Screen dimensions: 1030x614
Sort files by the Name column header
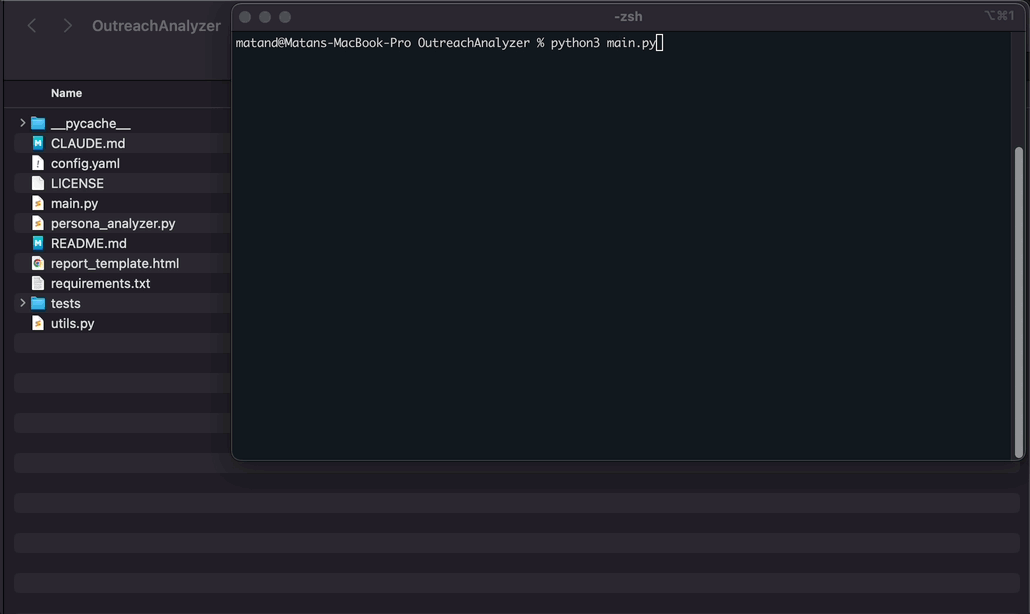pyautogui.click(x=66, y=93)
